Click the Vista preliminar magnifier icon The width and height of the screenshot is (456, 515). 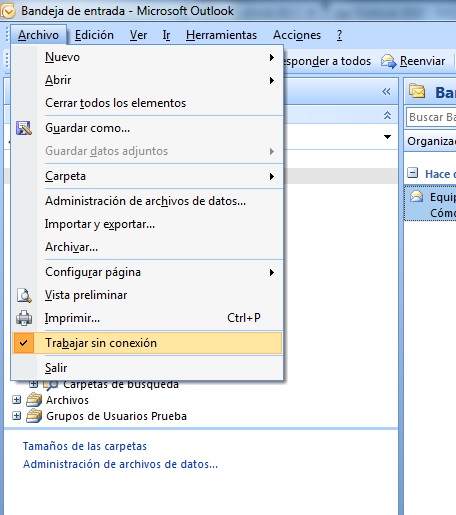pyautogui.click(x=24, y=295)
